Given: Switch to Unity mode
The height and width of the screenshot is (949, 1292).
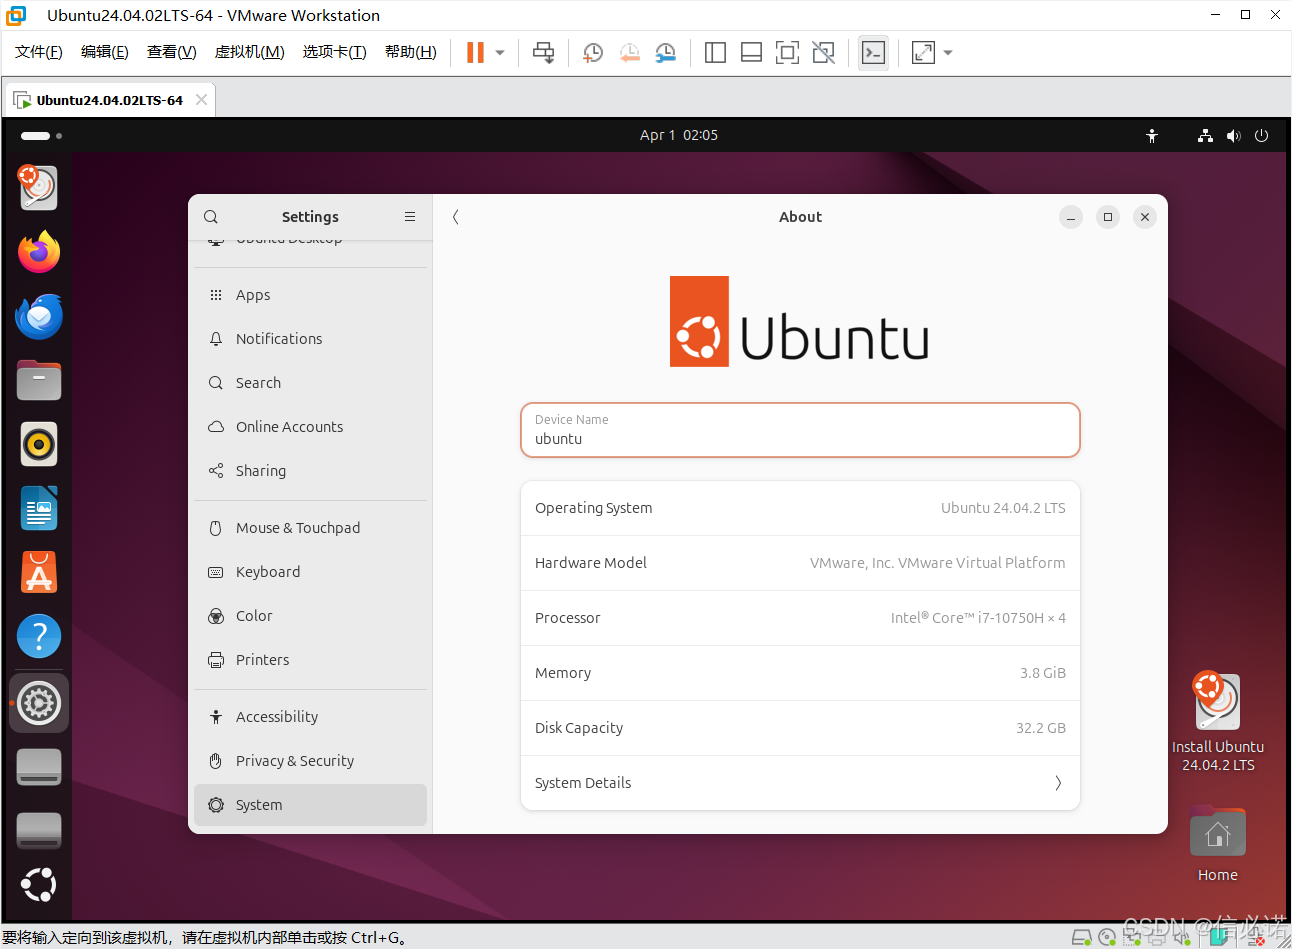Looking at the screenshot, I should (824, 53).
